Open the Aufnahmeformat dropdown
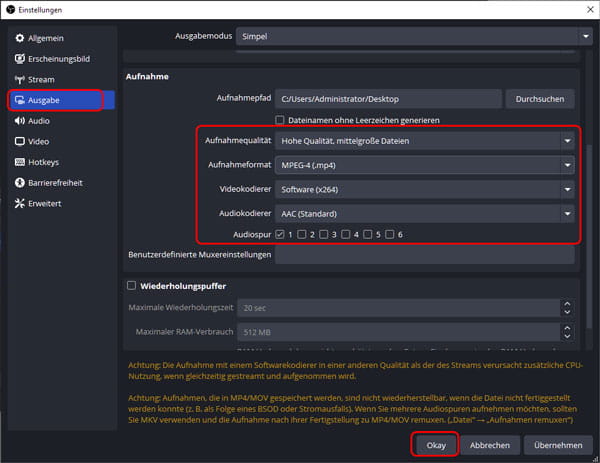 425,164
